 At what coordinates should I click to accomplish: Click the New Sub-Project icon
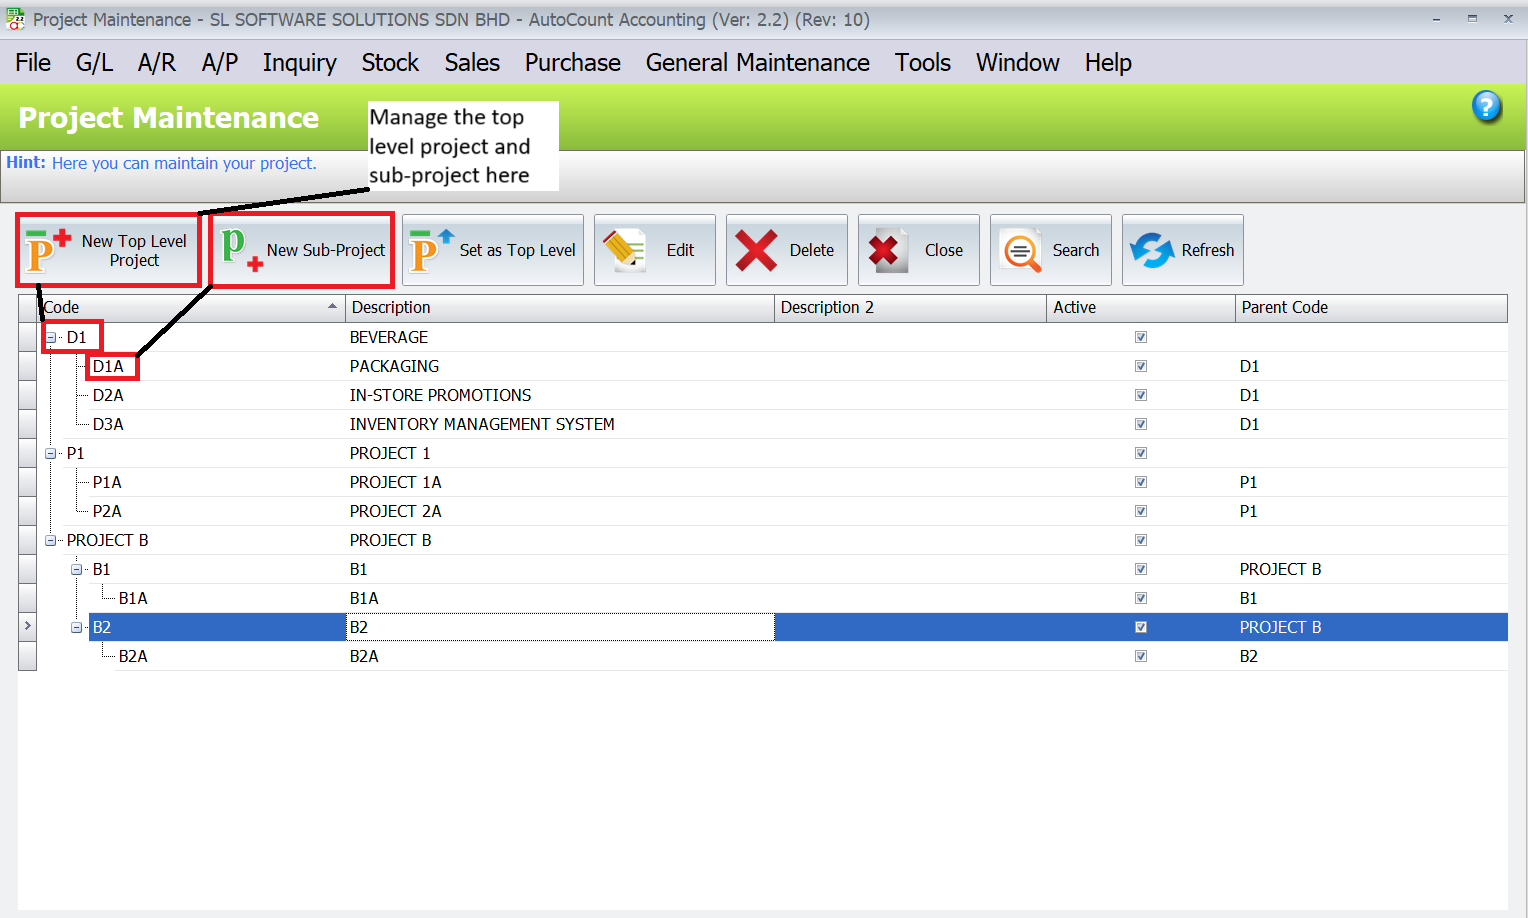240,250
